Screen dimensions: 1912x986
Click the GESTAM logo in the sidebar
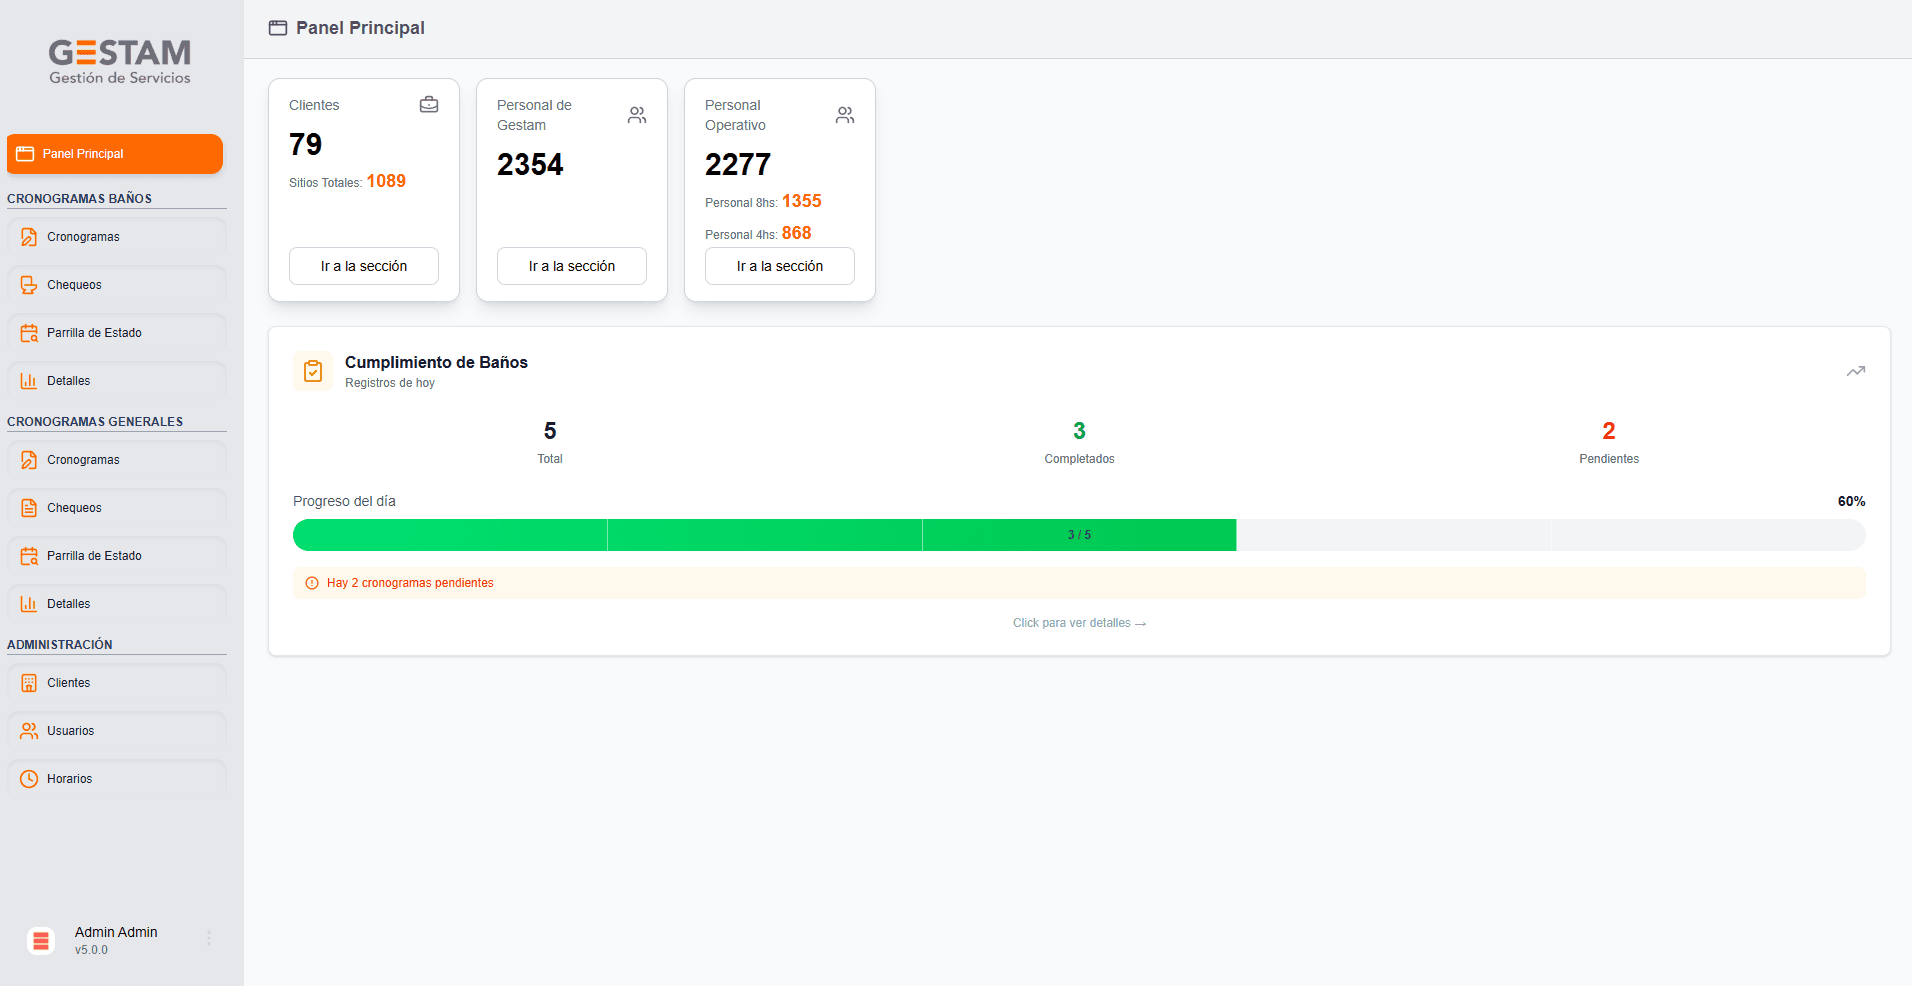click(120, 62)
